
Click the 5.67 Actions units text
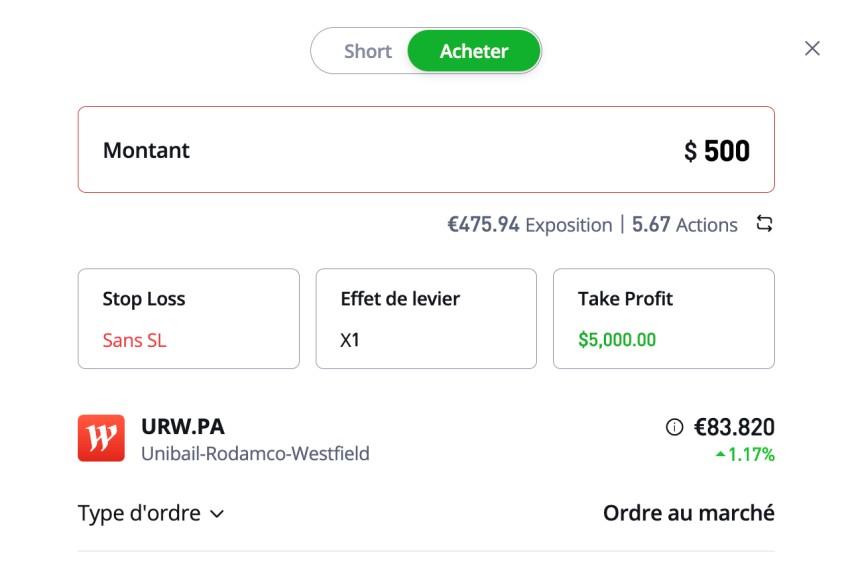[684, 225]
